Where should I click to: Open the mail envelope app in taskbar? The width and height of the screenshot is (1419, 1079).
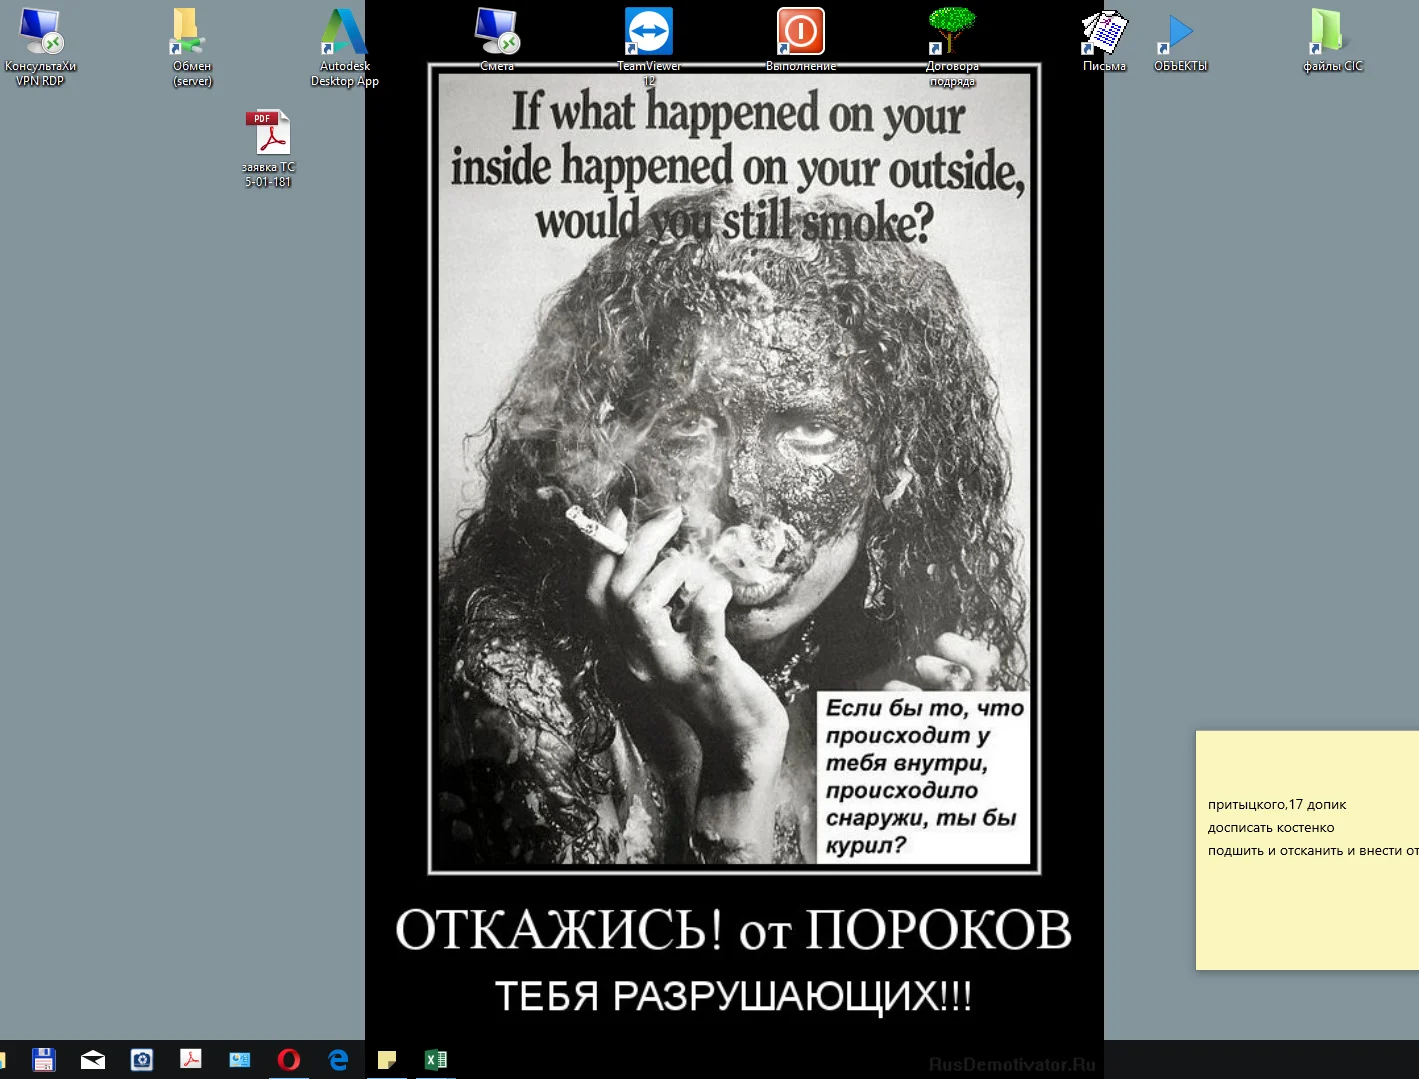point(93,1059)
